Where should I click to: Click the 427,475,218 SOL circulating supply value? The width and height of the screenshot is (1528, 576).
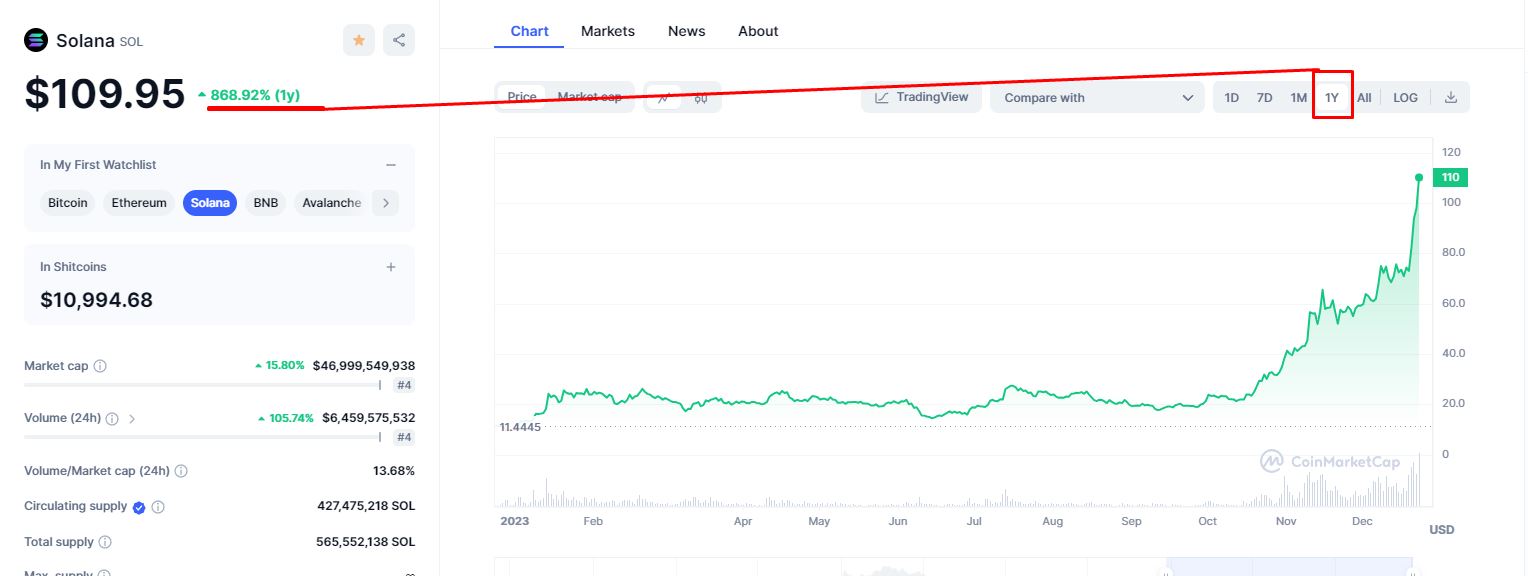click(366, 506)
